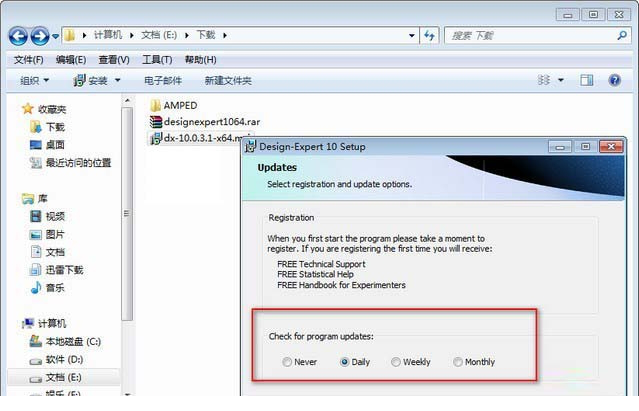639x411 pixels.
Task: Go forward with the blue Forward arrow
Action: pos(40,36)
